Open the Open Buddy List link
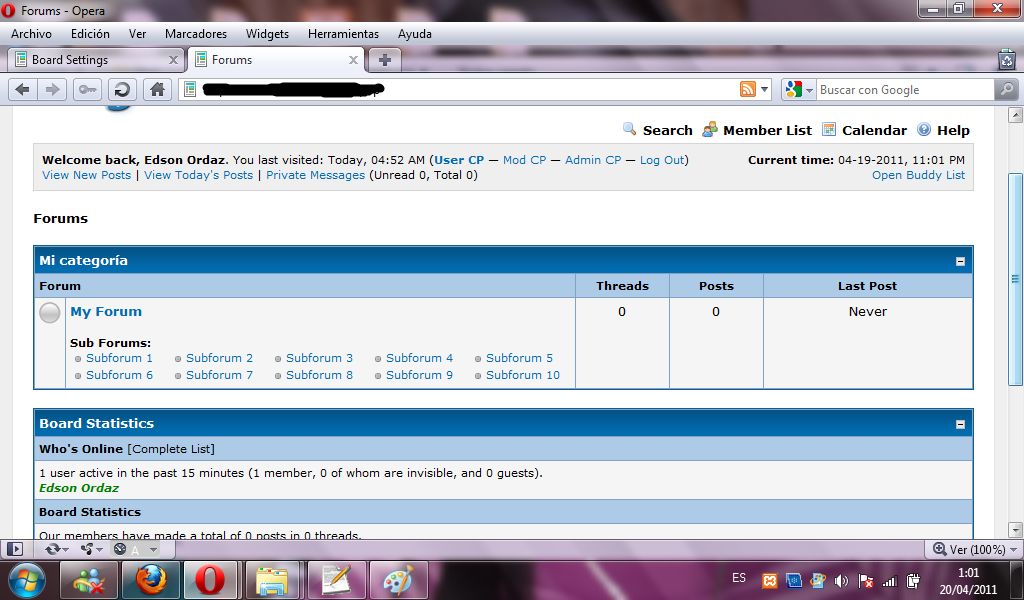This screenshot has width=1024, height=600. (918, 175)
